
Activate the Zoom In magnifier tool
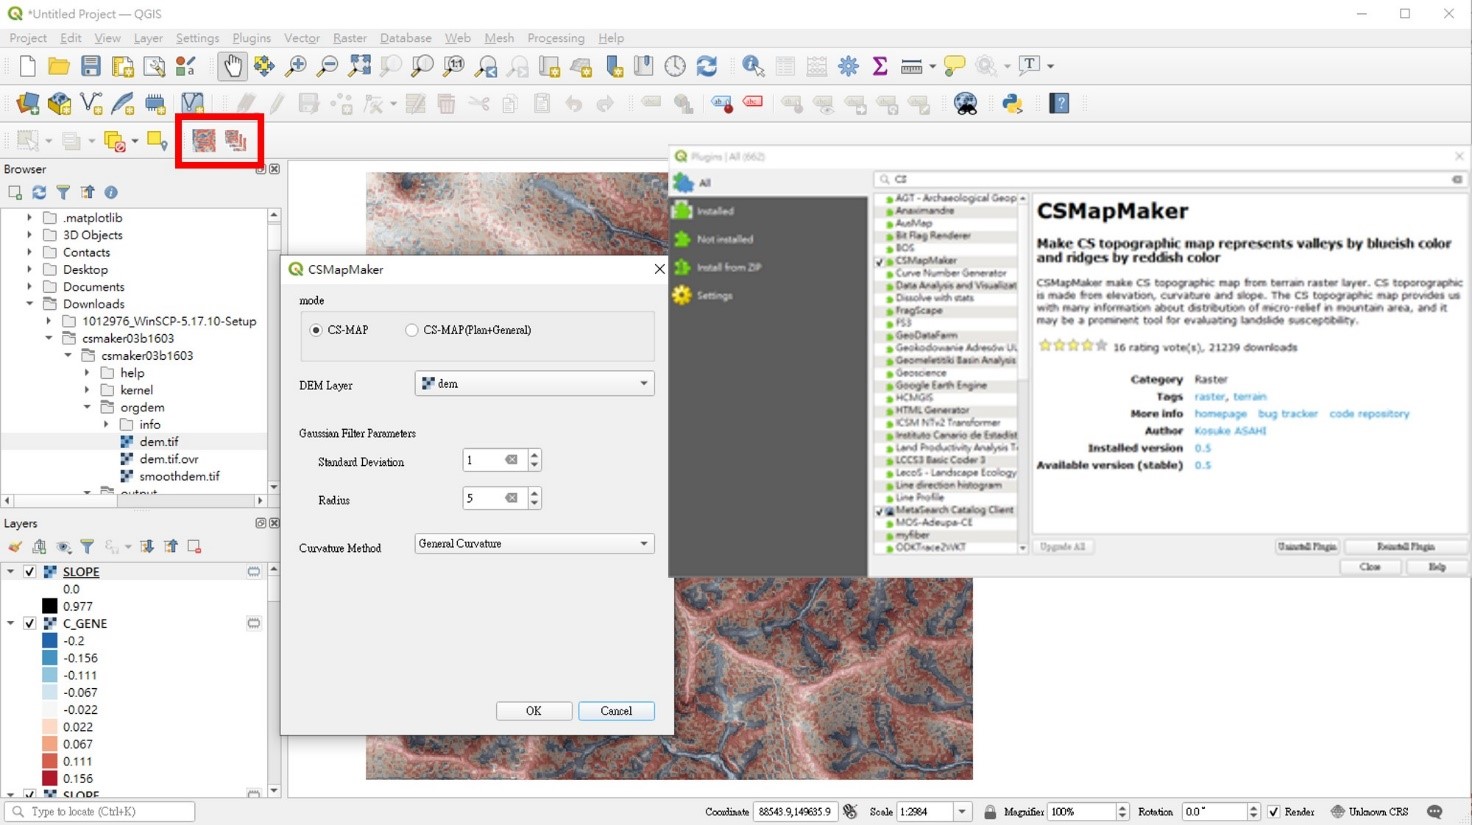tap(296, 67)
